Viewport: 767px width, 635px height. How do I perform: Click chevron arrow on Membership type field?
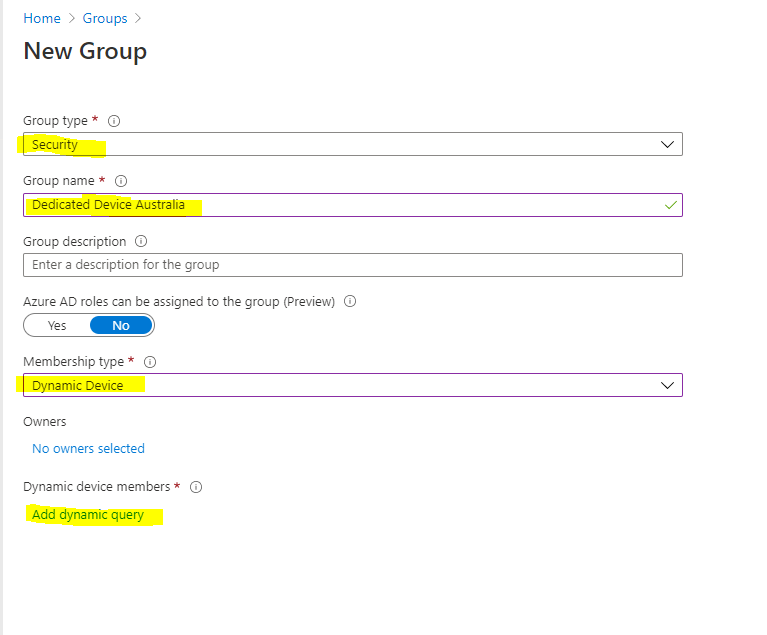click(x=668, y=385)
